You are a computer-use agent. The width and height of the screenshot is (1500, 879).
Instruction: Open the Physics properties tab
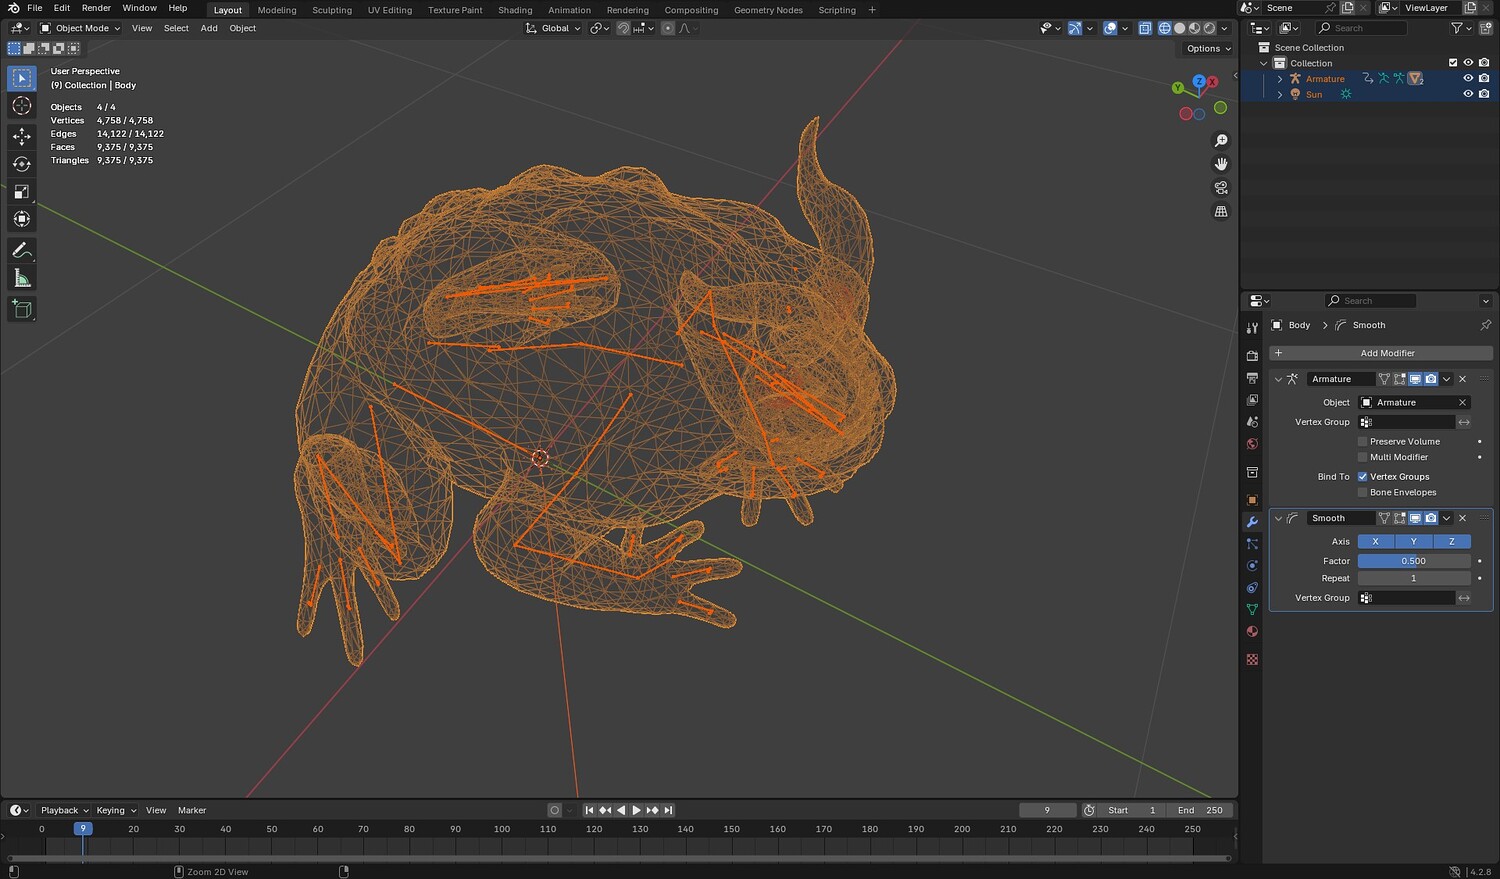[x=1252, y=566]
